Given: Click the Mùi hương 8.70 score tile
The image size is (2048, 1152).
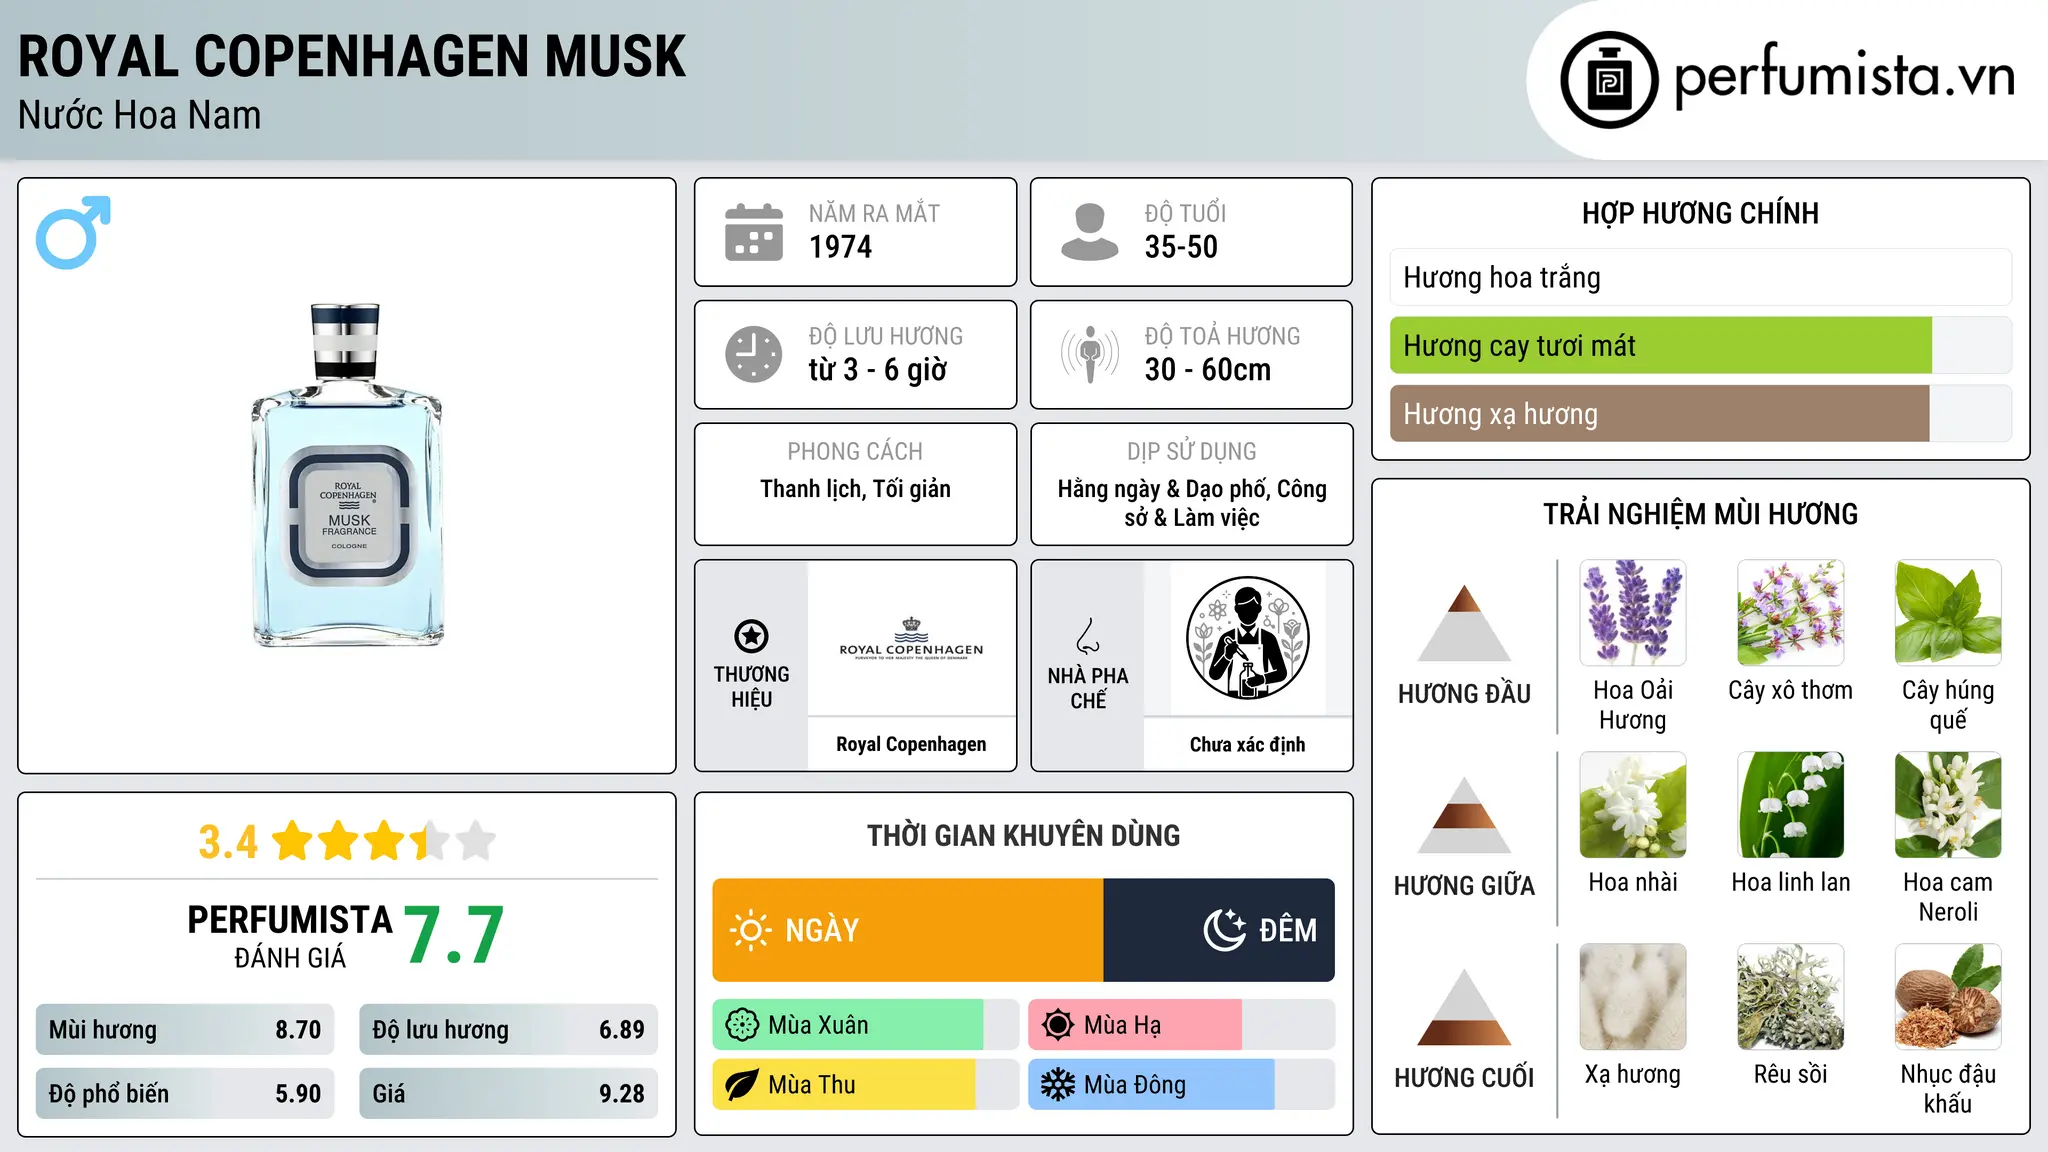Looking at the screenshot, I should [x=185, y=1029].
